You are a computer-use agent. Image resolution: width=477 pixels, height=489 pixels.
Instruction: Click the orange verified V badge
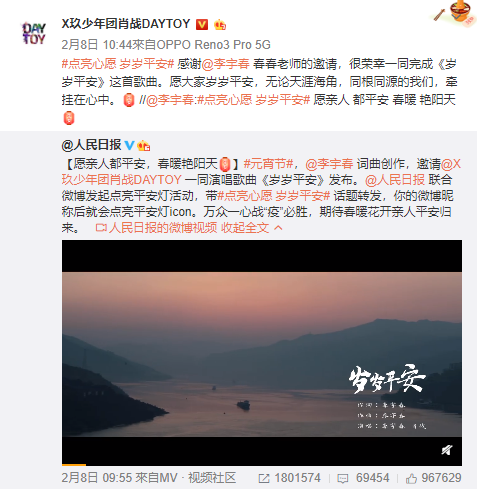coord(202,24)
